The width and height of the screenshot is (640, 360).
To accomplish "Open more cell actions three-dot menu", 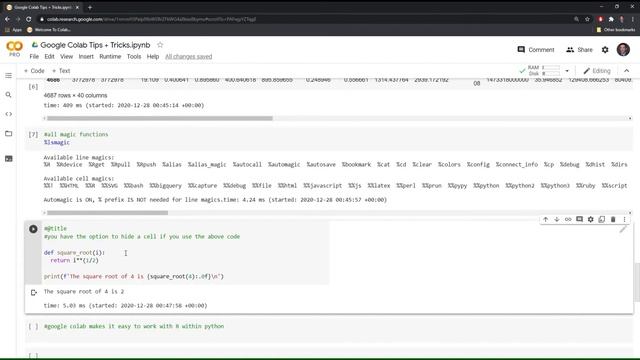I will [624, 220].
